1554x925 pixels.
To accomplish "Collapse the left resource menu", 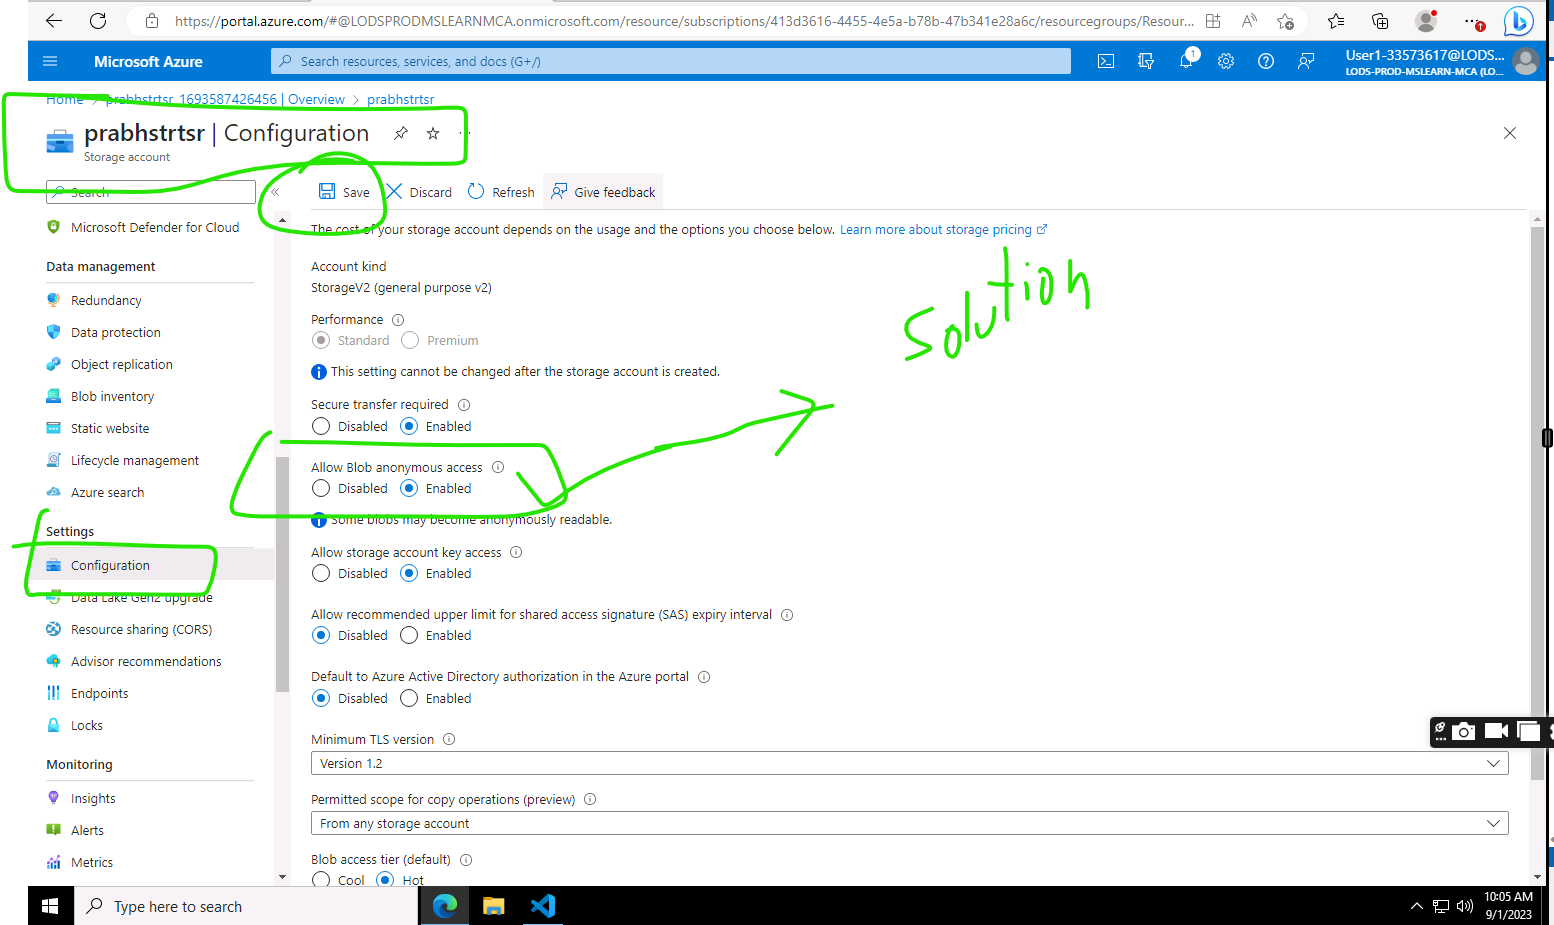I will pyautogui.click(x=276, y=191).
